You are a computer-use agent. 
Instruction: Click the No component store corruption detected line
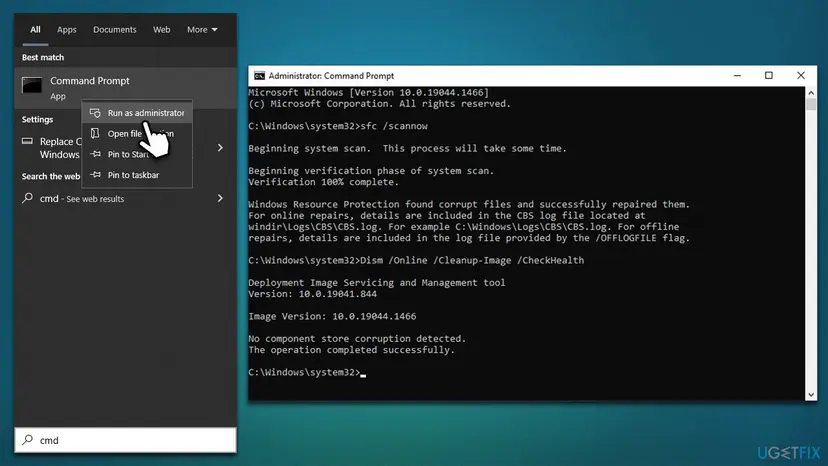click(357, 339)
